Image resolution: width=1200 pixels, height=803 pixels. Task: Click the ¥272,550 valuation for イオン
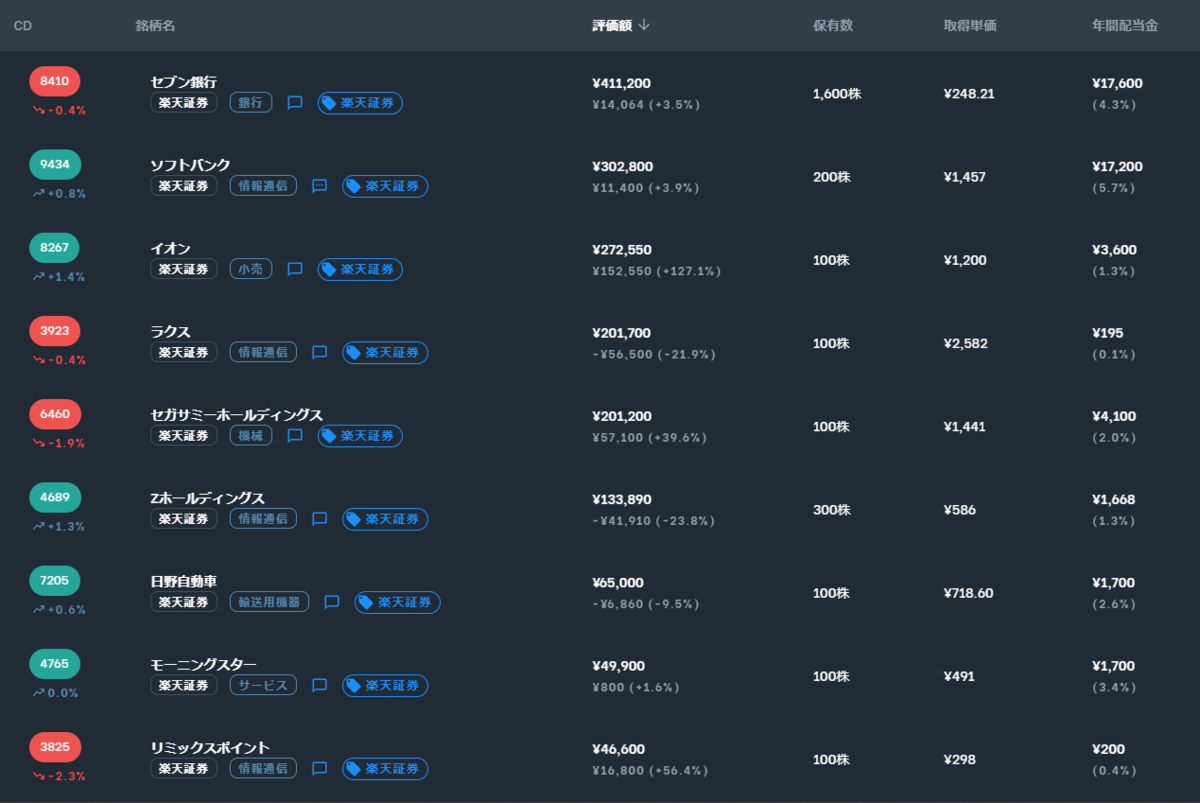tap(621, 249)
